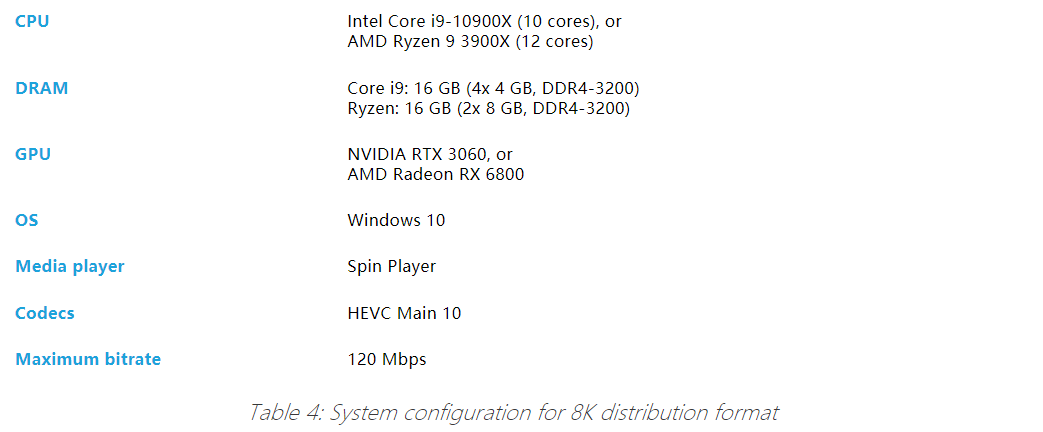Click the NVIDIA RTX 3060 text
The height and width of the screenshot is (432, 1043).
(420, 154)
